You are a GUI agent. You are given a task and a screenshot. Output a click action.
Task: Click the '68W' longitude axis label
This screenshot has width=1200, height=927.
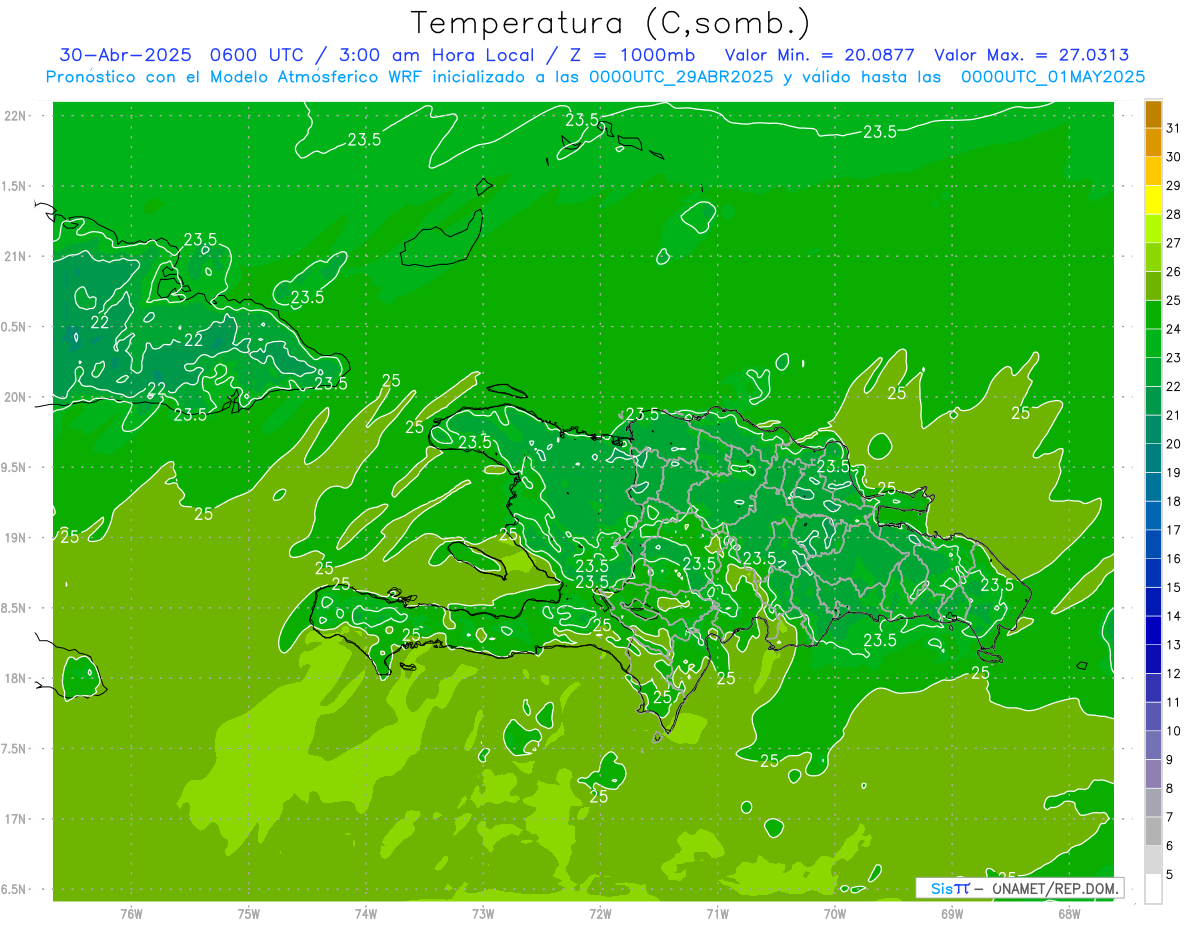click(x=1069, y=913)
